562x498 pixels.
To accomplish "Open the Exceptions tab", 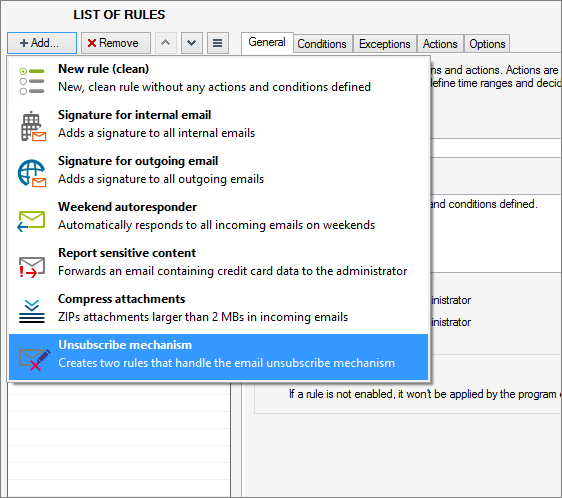I will pos(385,44).
